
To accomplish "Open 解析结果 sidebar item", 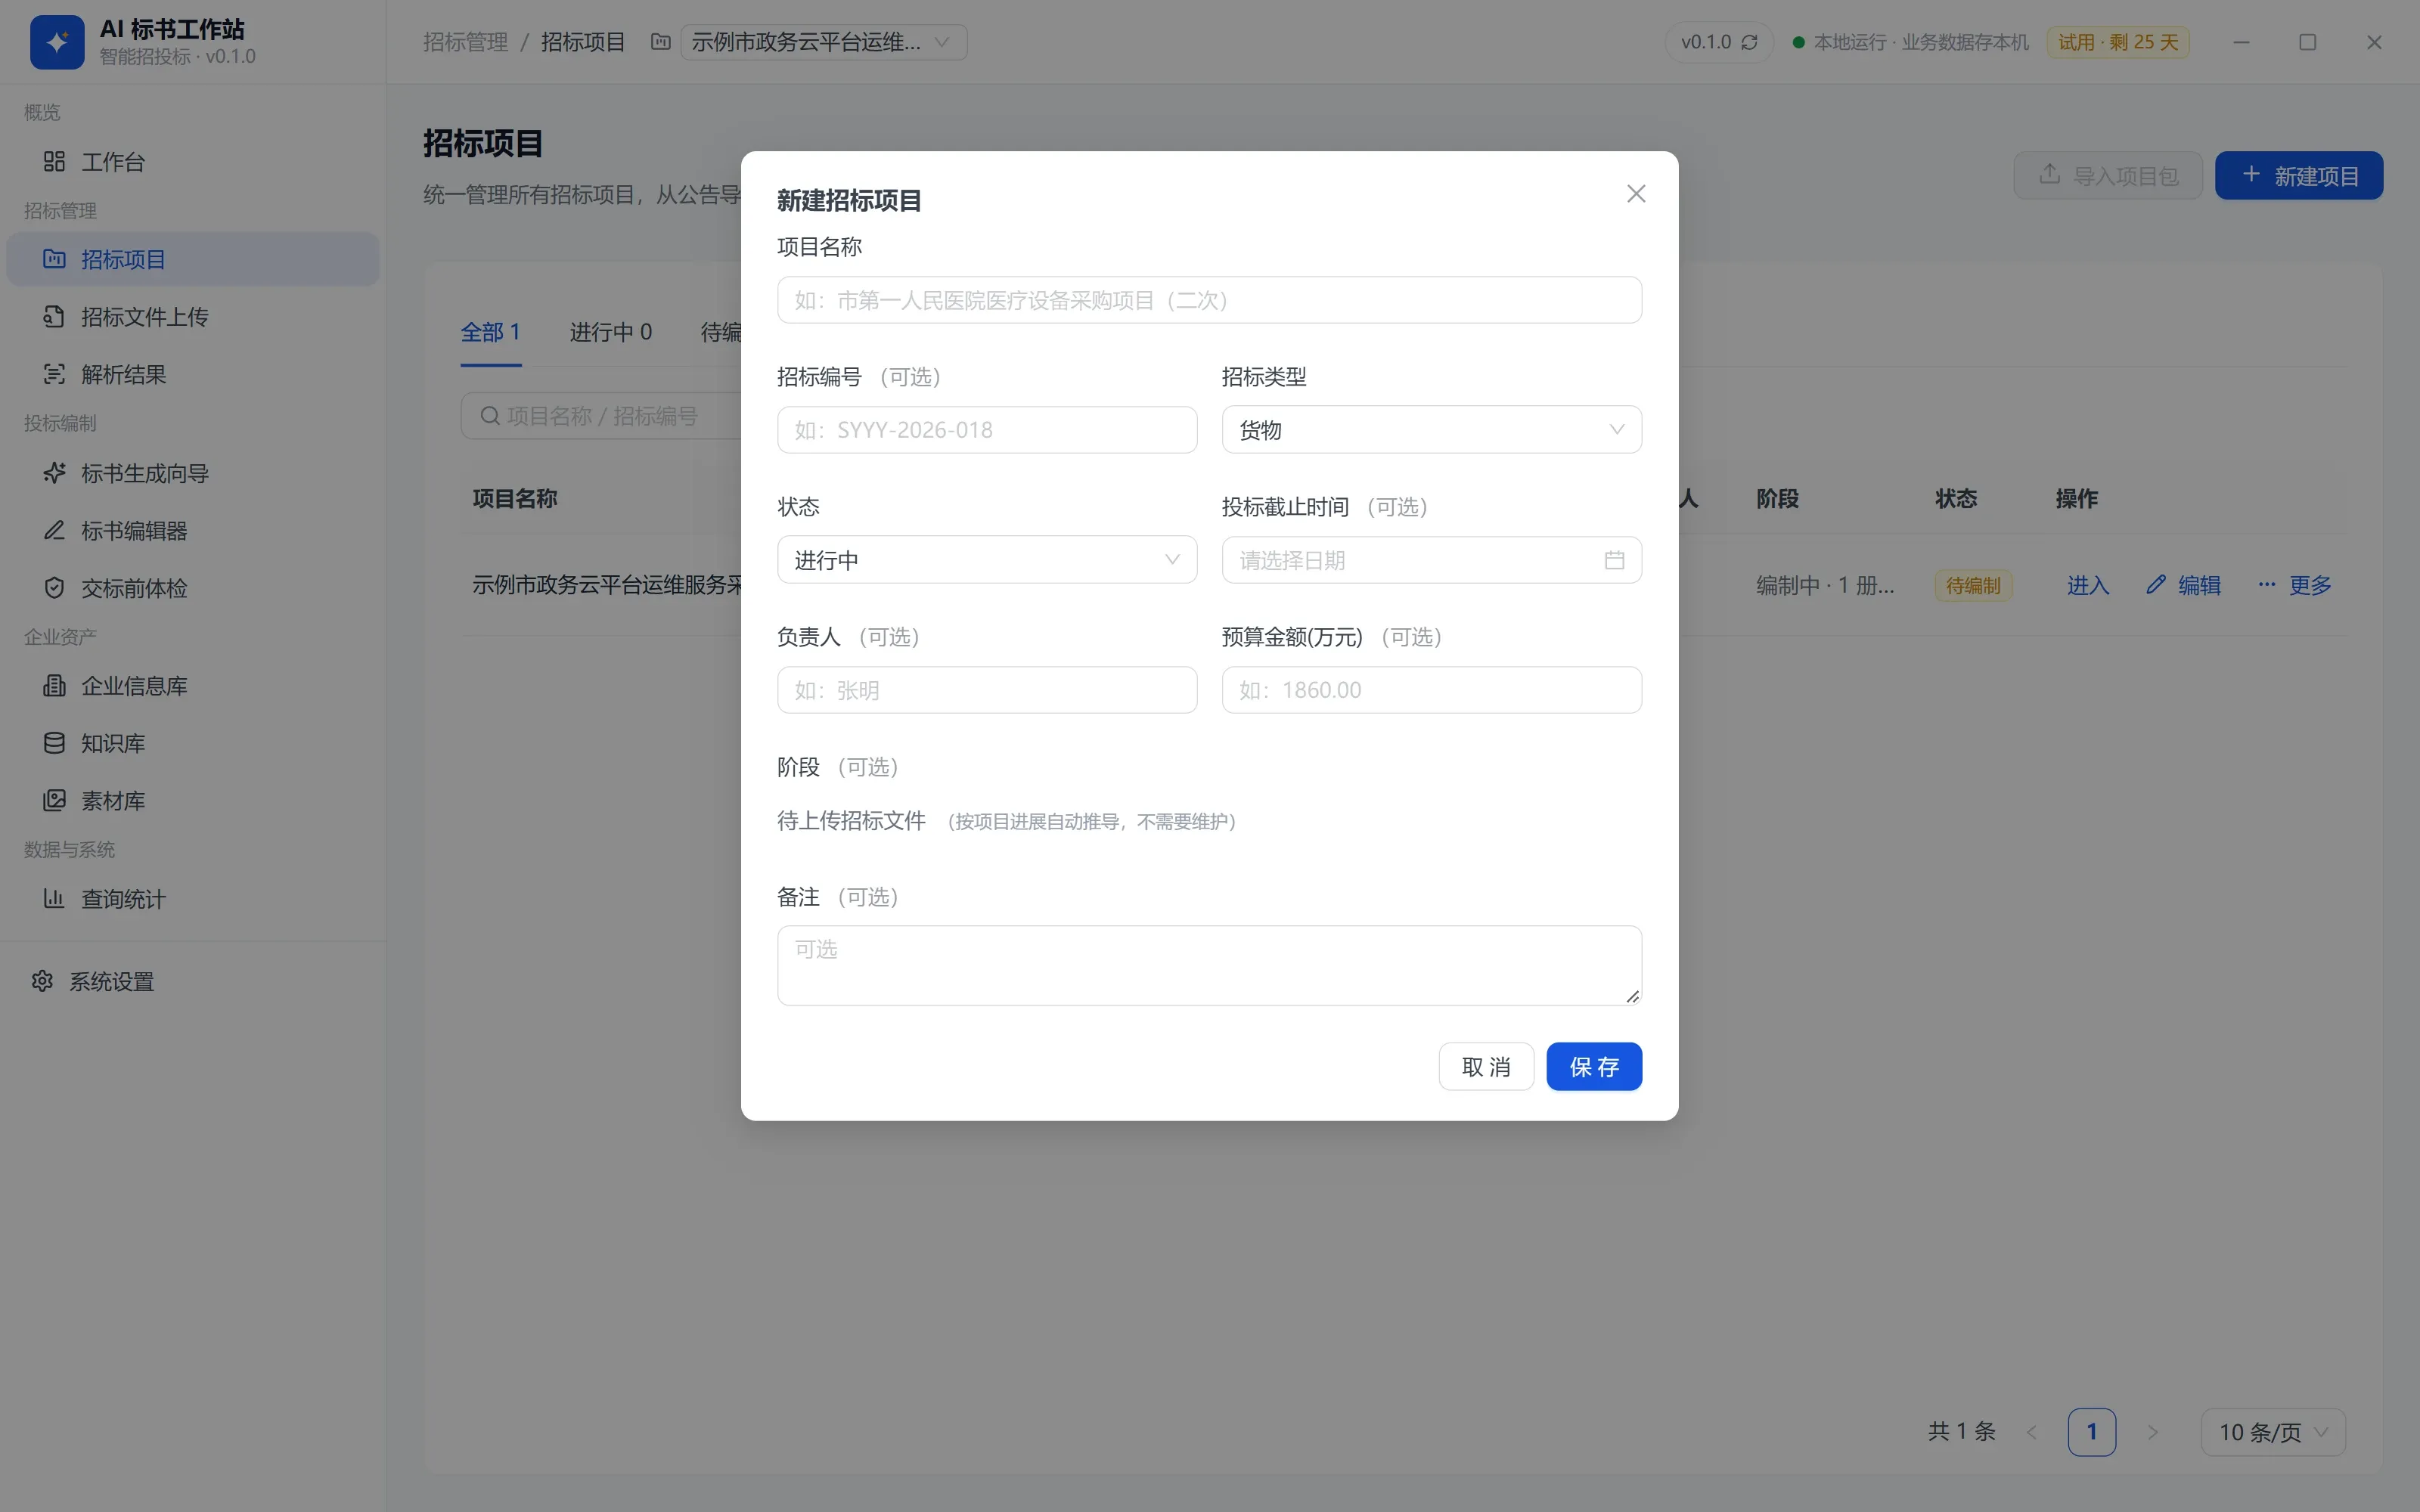I will tap(193, 374).
